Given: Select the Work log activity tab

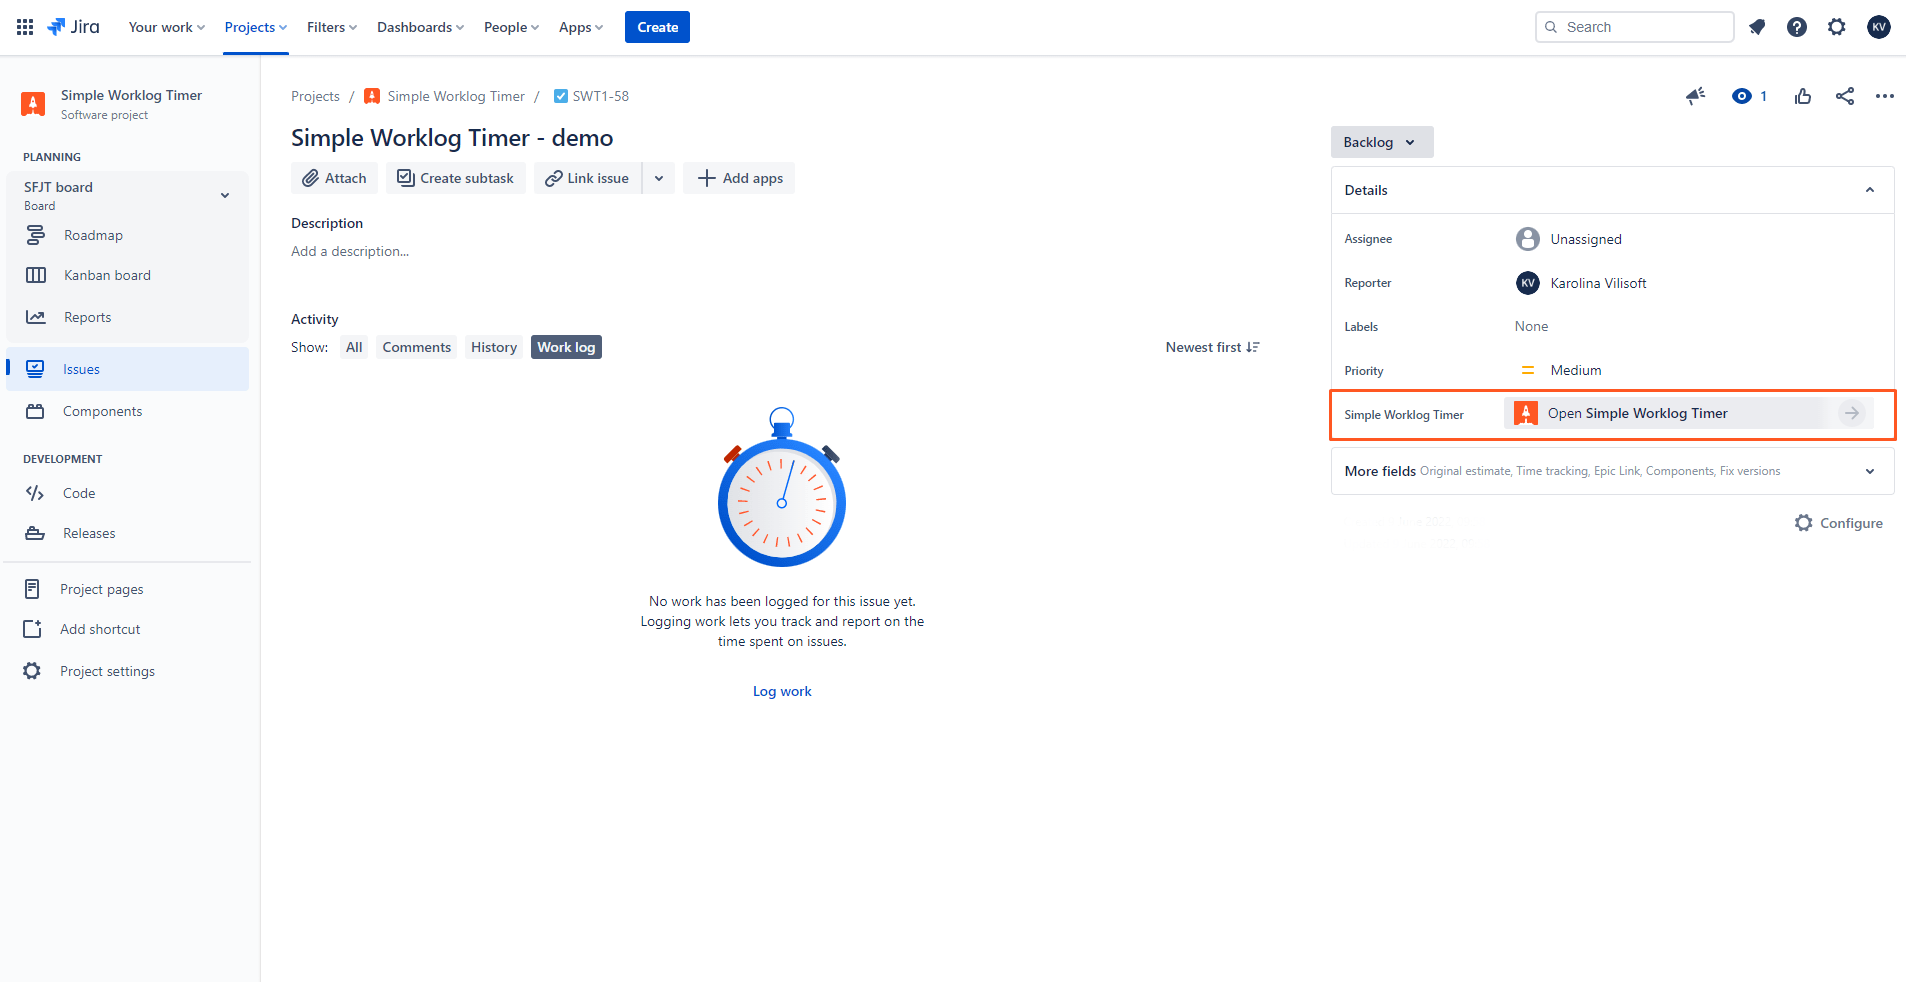Looking at the screenshot, I should 566,347.
